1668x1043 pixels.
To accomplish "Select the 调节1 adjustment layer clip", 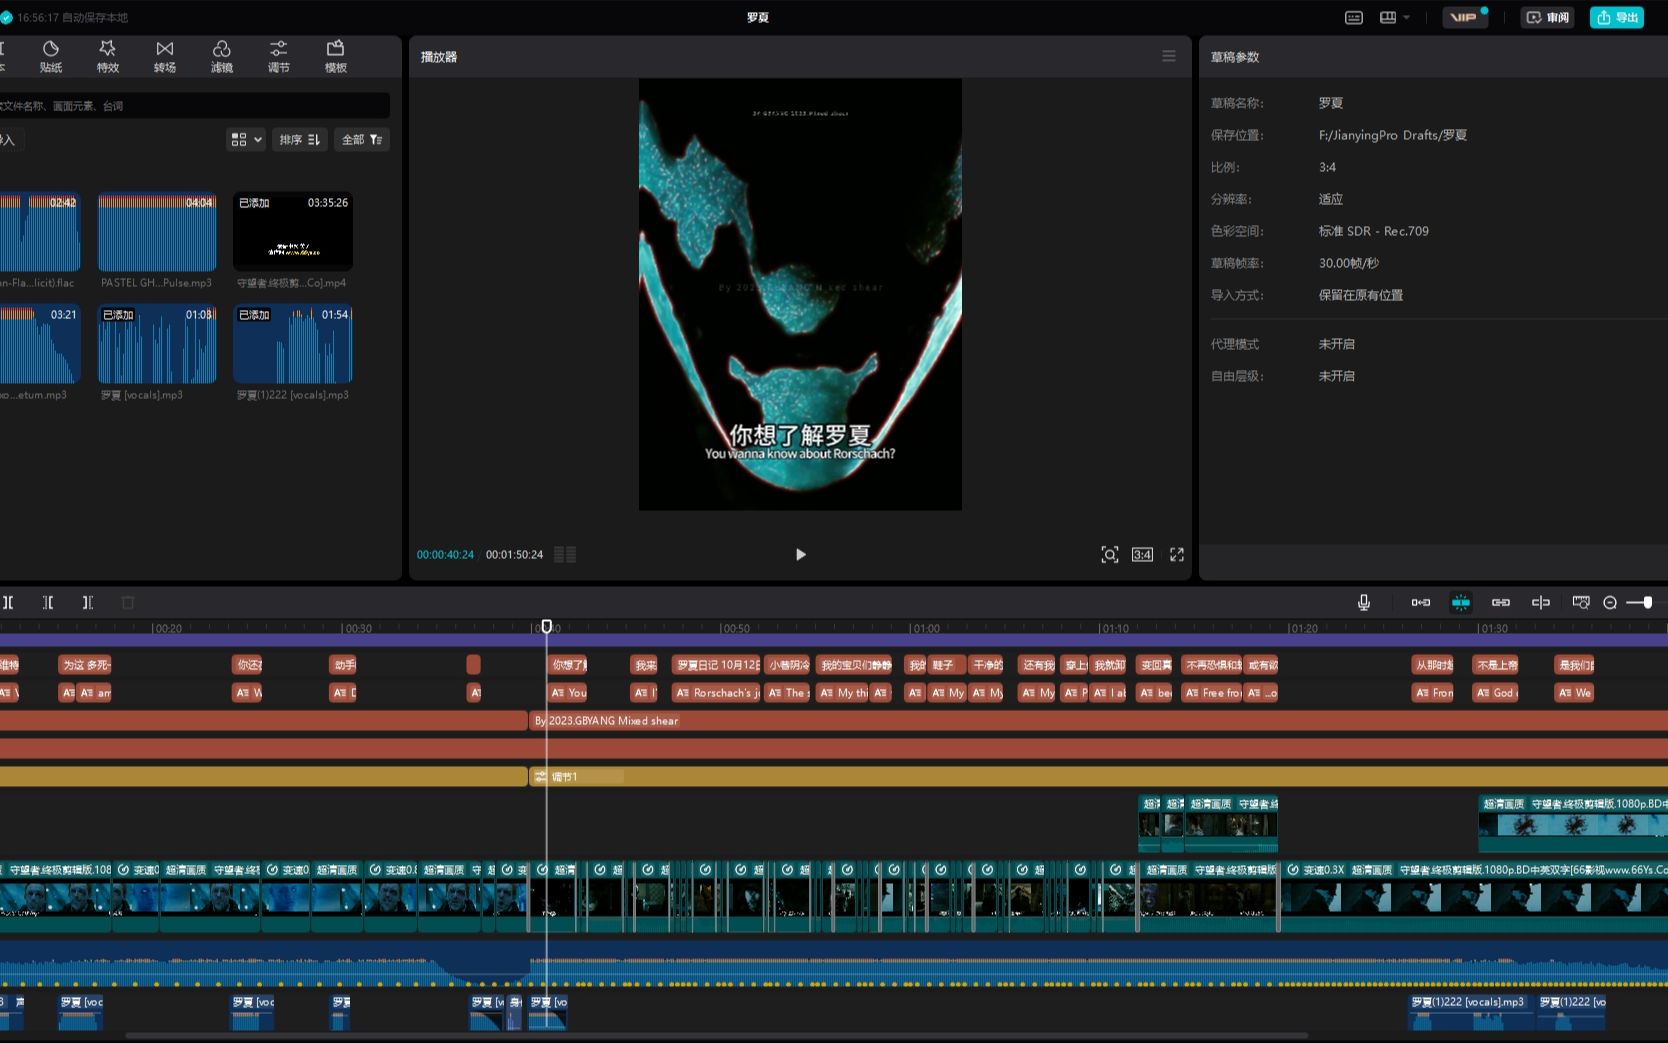I will 1098,777.
